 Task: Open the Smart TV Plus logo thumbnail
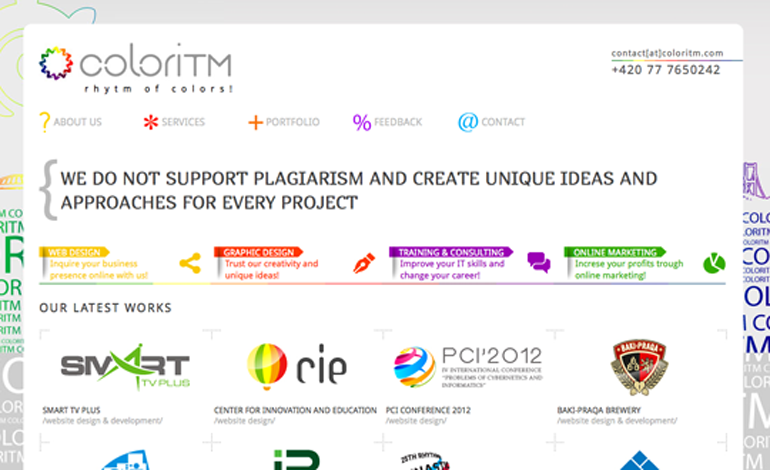pyautogui.click(x=125, y=366)
